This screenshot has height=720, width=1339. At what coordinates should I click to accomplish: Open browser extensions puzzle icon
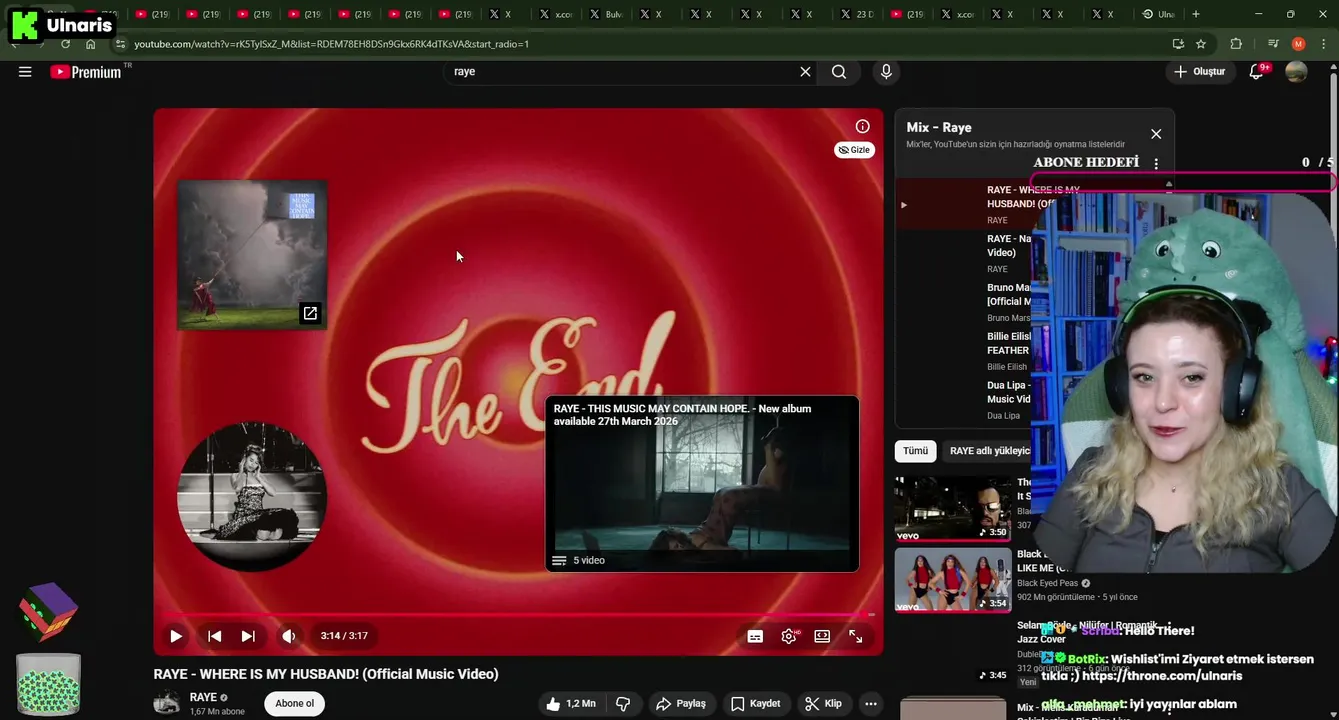coord(1236,44)
